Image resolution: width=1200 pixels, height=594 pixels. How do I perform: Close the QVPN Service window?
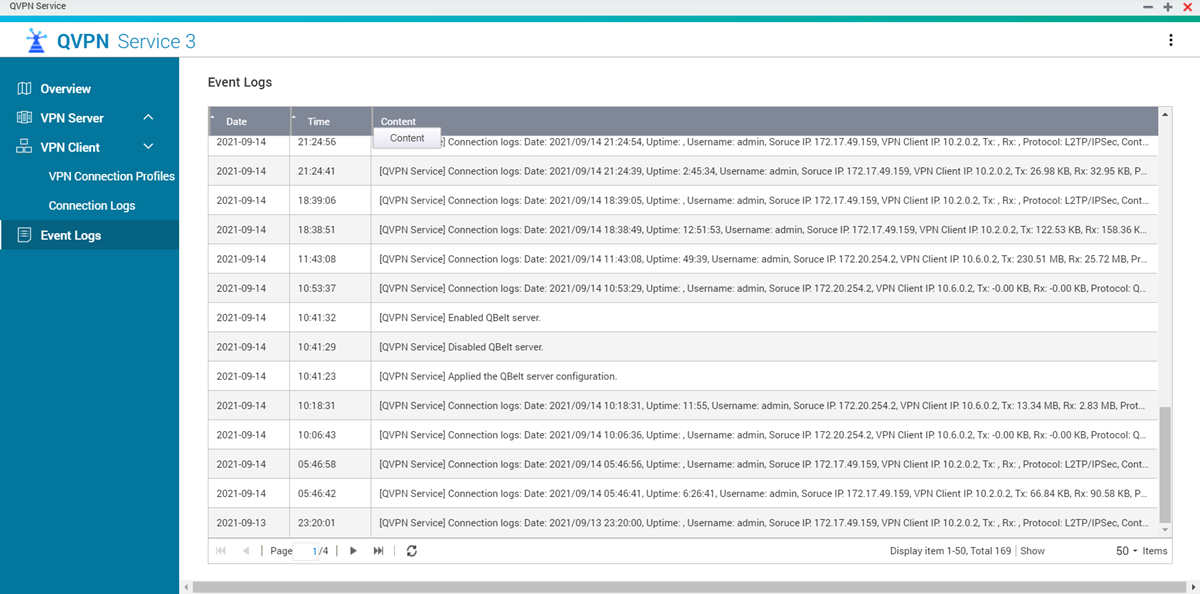[x=1187, y=7]
